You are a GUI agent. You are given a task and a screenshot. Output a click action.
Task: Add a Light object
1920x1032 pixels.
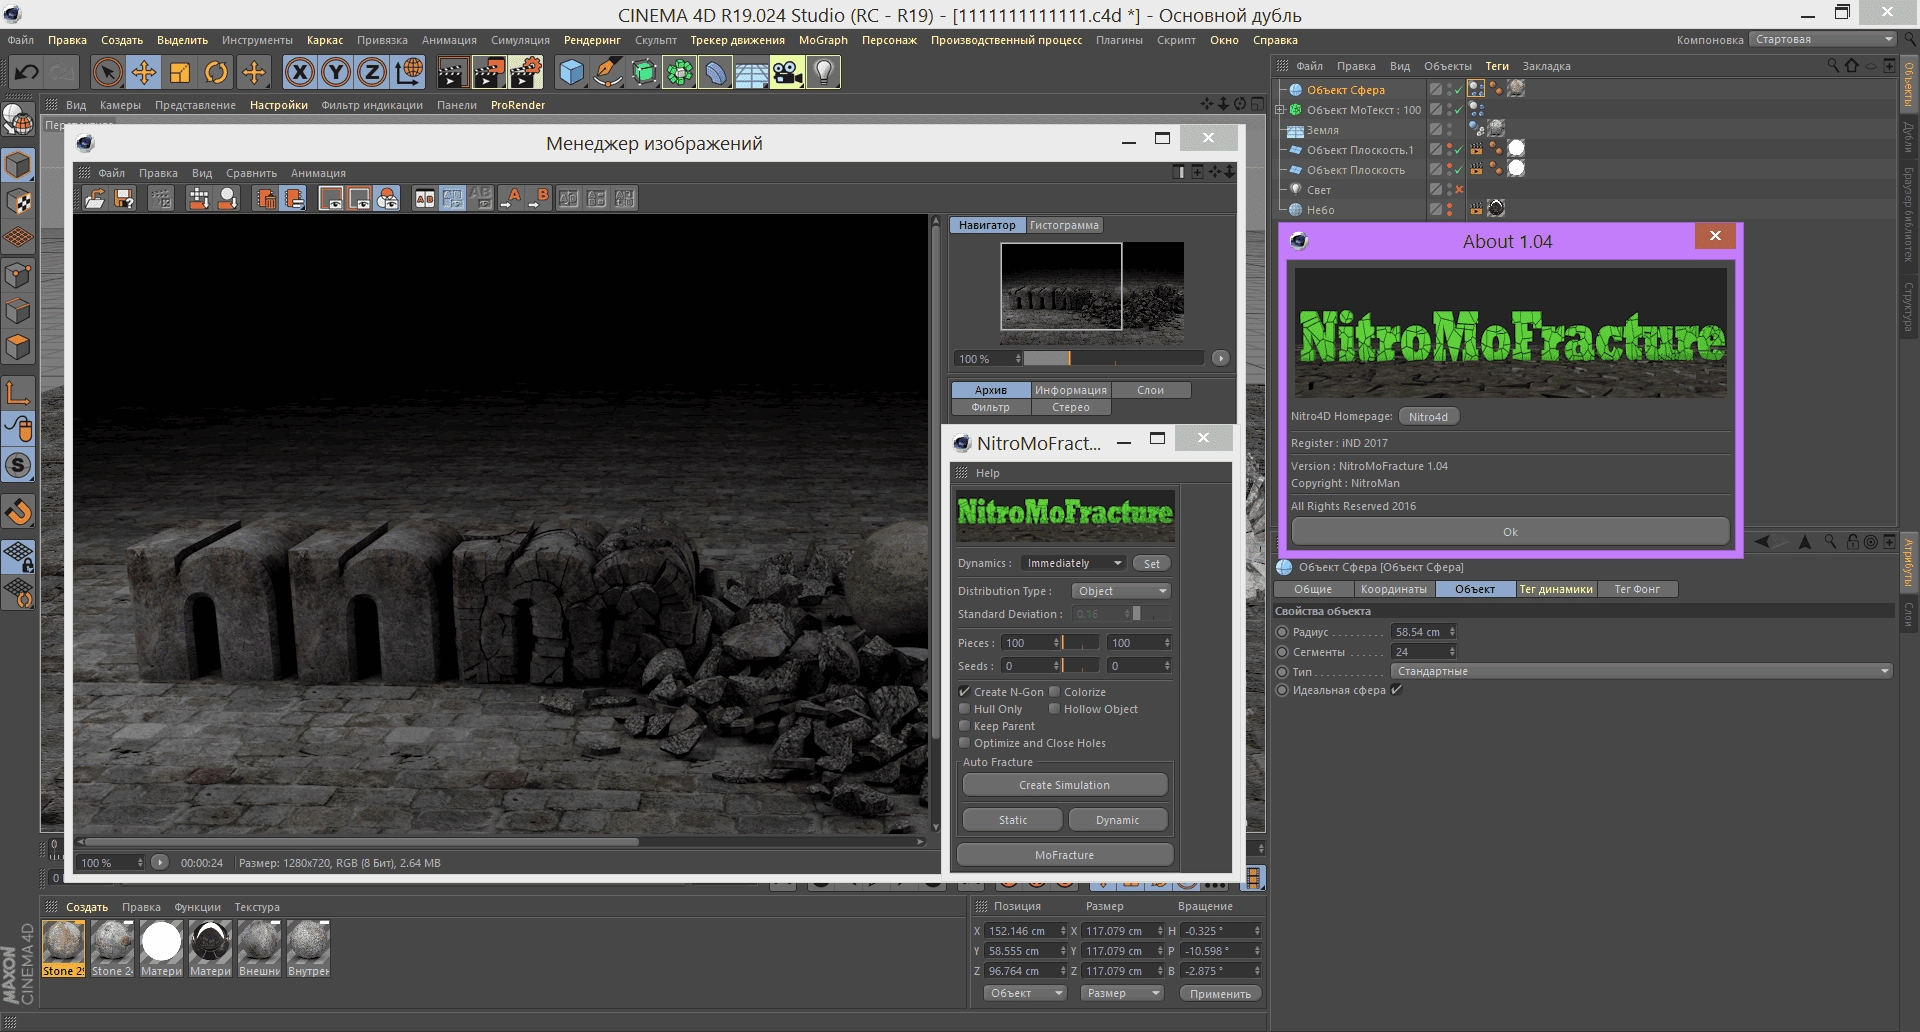(x=823, y=72)
